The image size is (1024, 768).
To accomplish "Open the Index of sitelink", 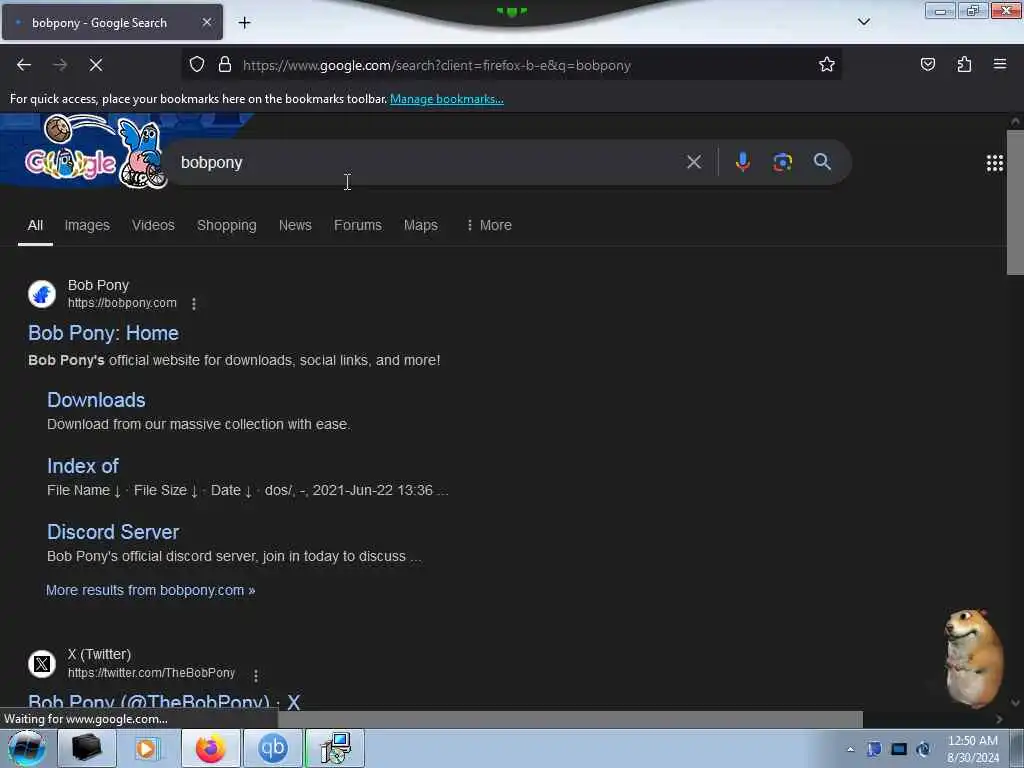I will point(83,466).
